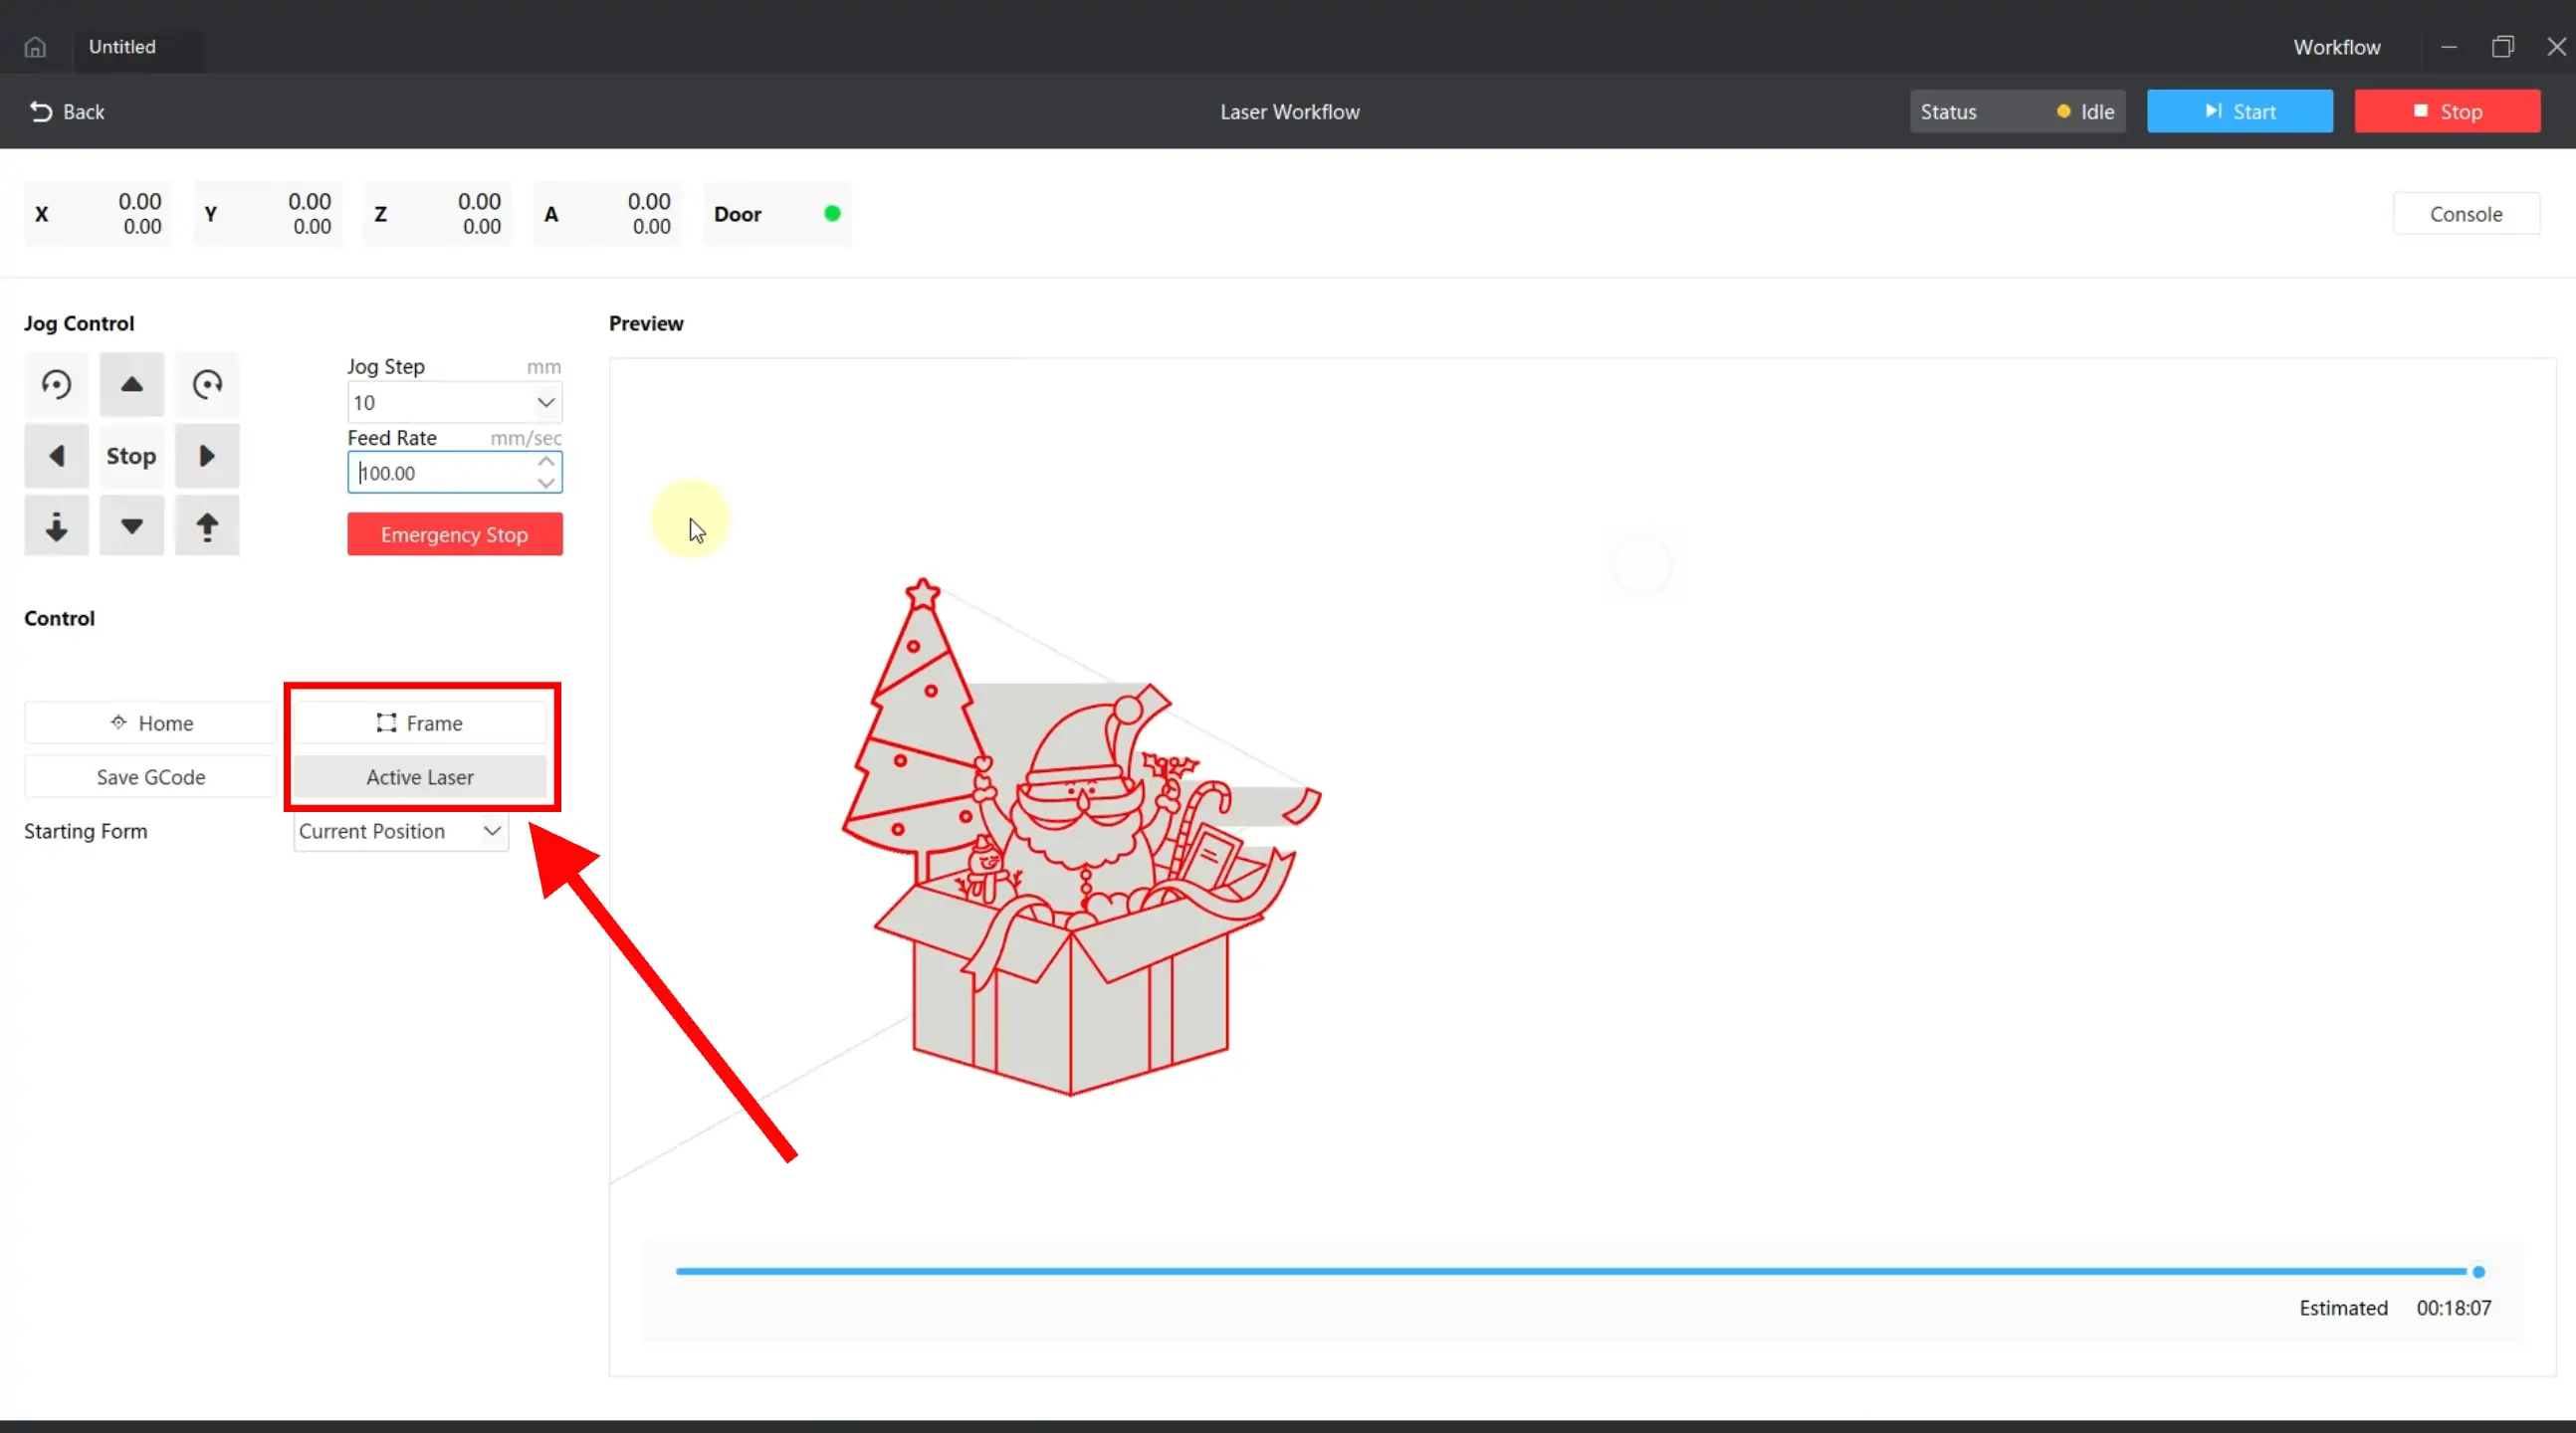Screen dimensions: 2576x1433
Task: Click the rotate clockwise jog icon
Action: coord(207,384)
